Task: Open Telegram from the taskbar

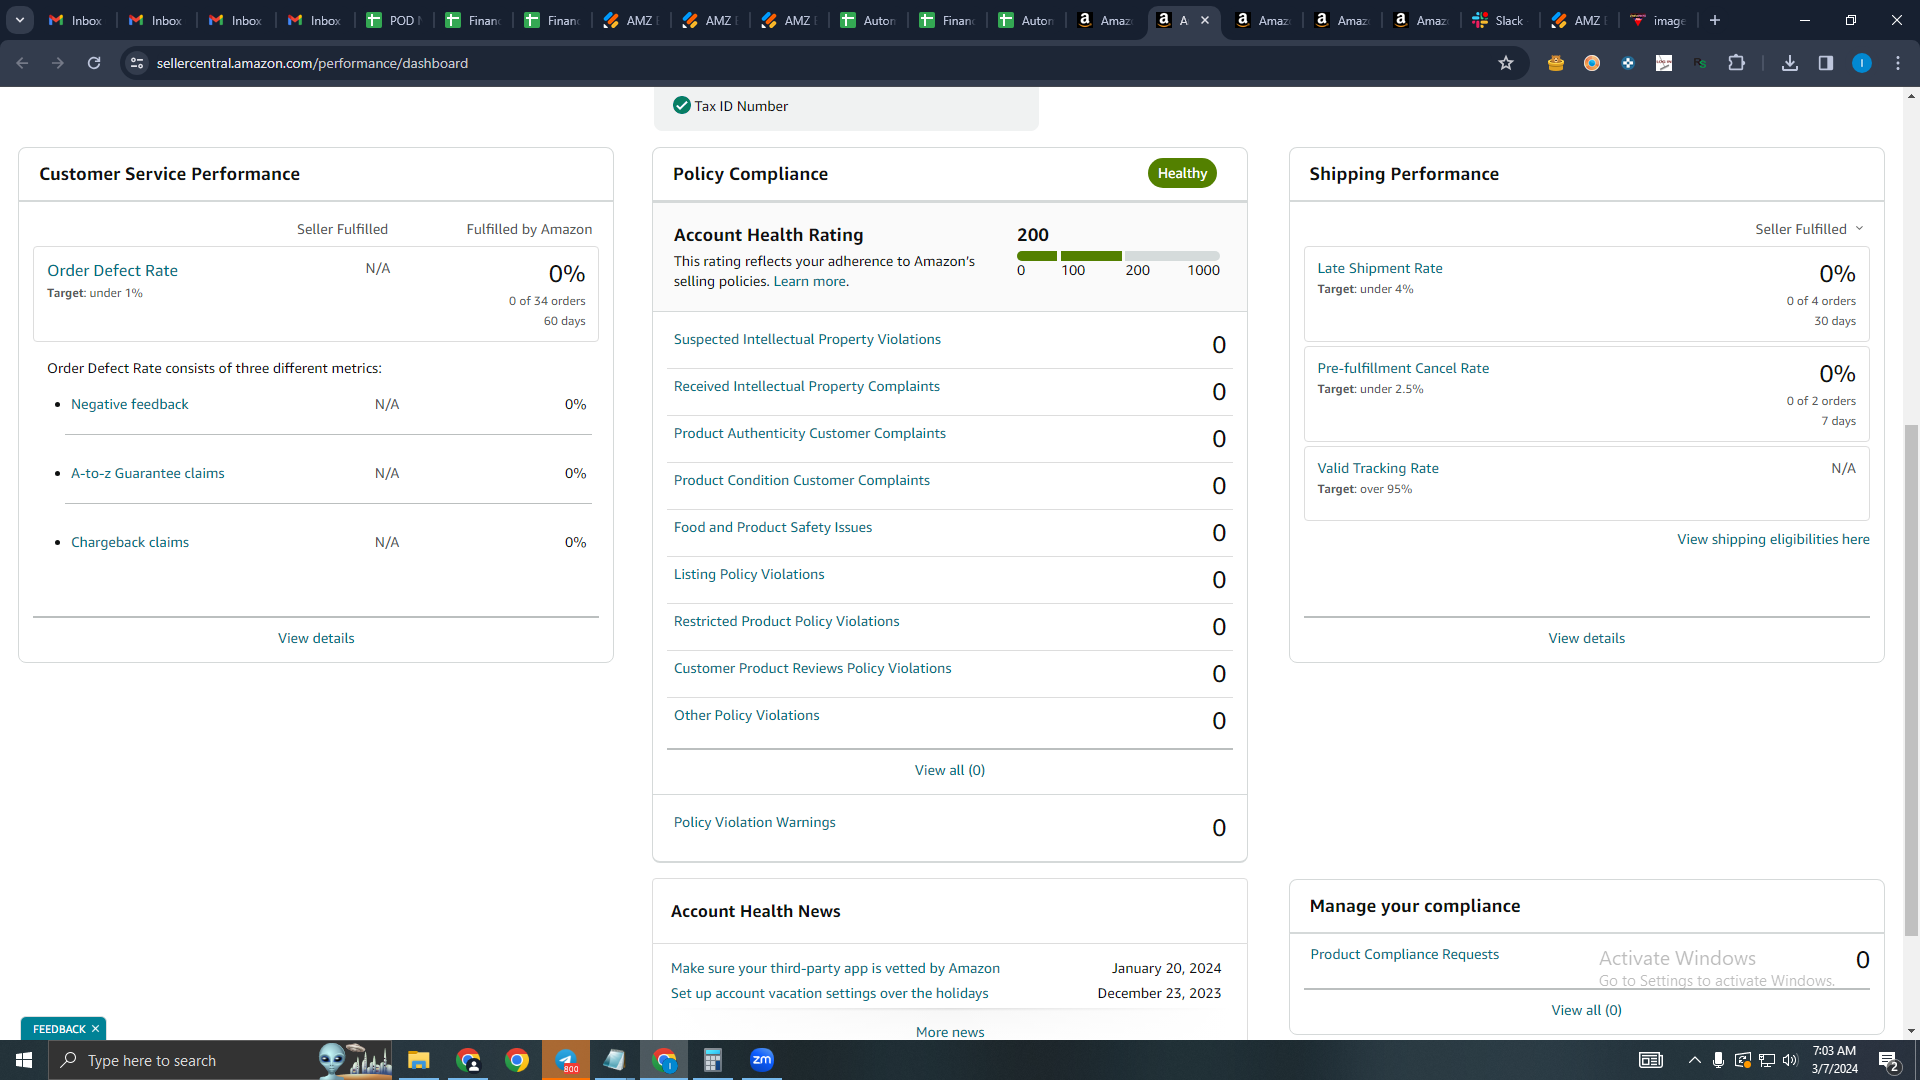Action: pyautogui.click(x=566, y=1060)
